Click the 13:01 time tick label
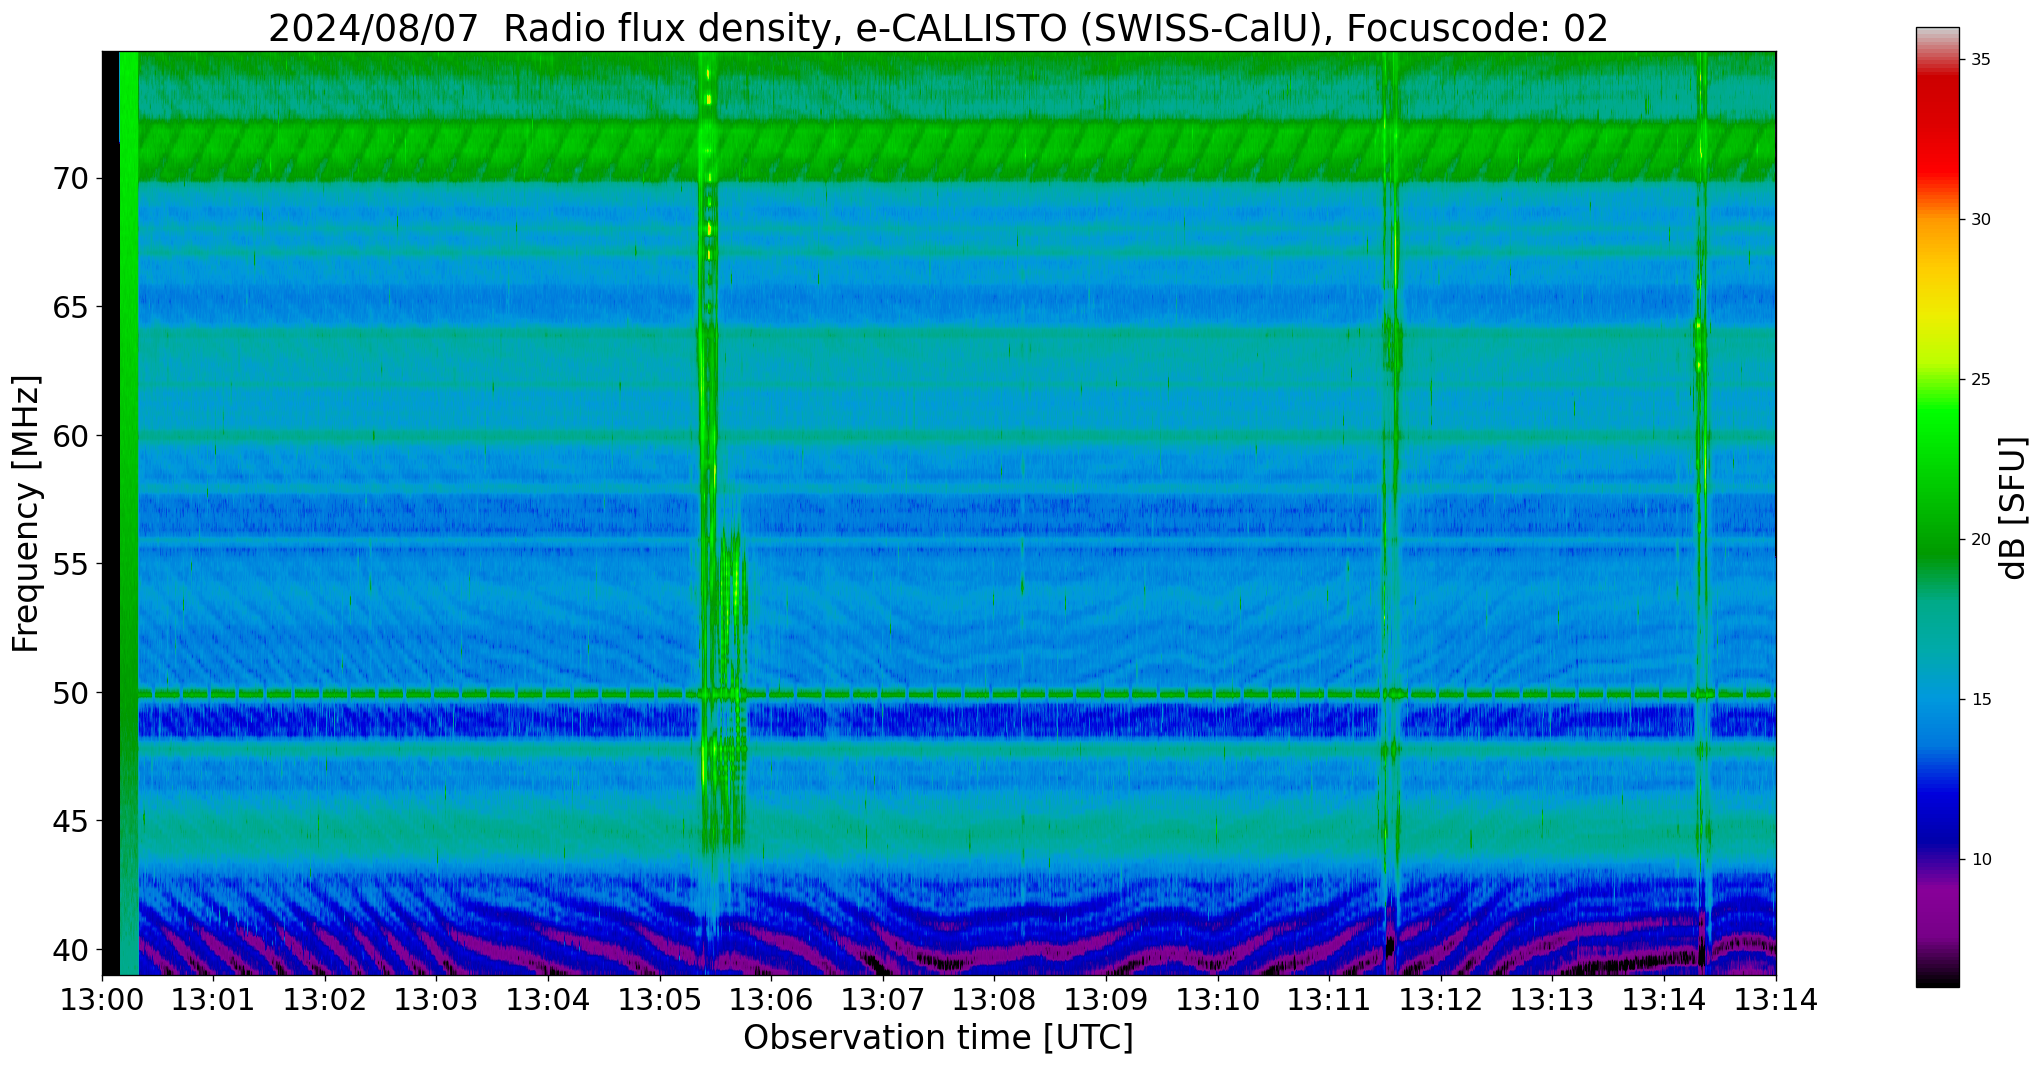The image size is (2043, 1067). coord(214,1000)
